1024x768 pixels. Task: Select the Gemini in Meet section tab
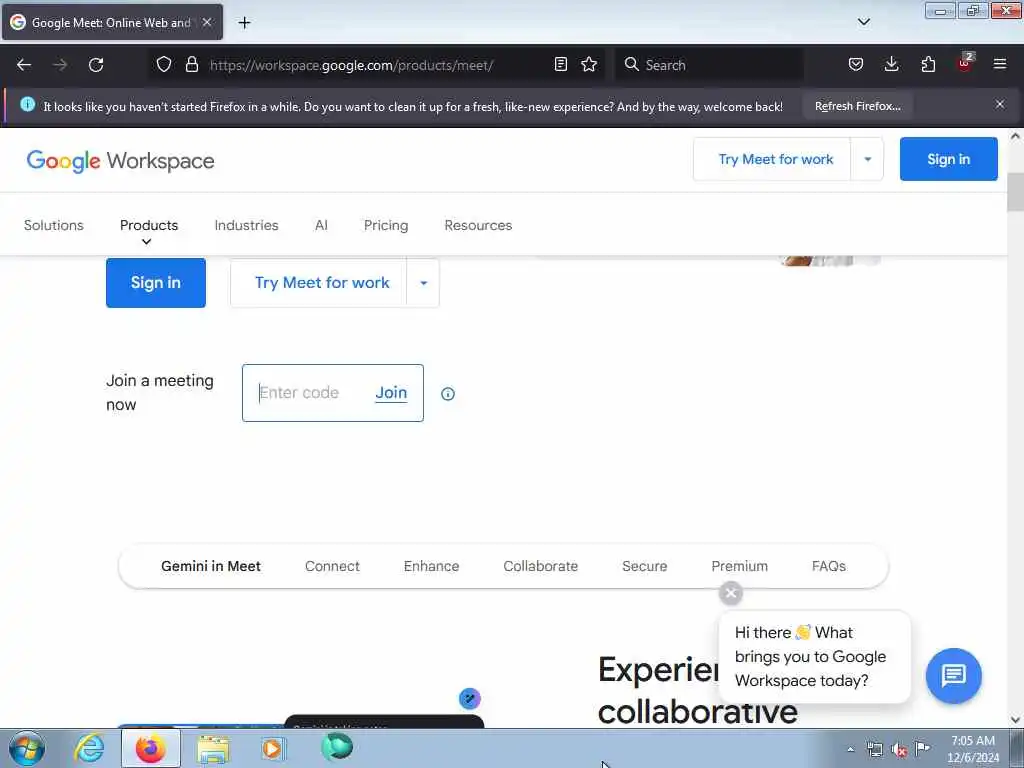pyautogui.click(x=211, y=566)
